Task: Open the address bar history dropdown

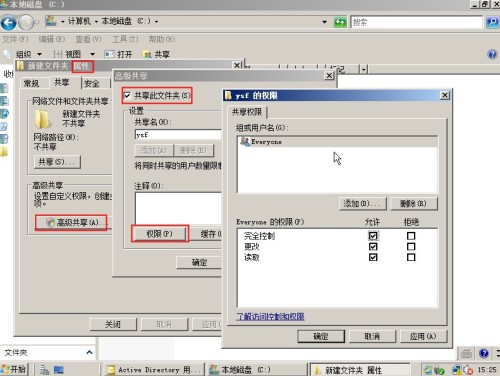Action: pyautogui.click(x=324, y=22)
